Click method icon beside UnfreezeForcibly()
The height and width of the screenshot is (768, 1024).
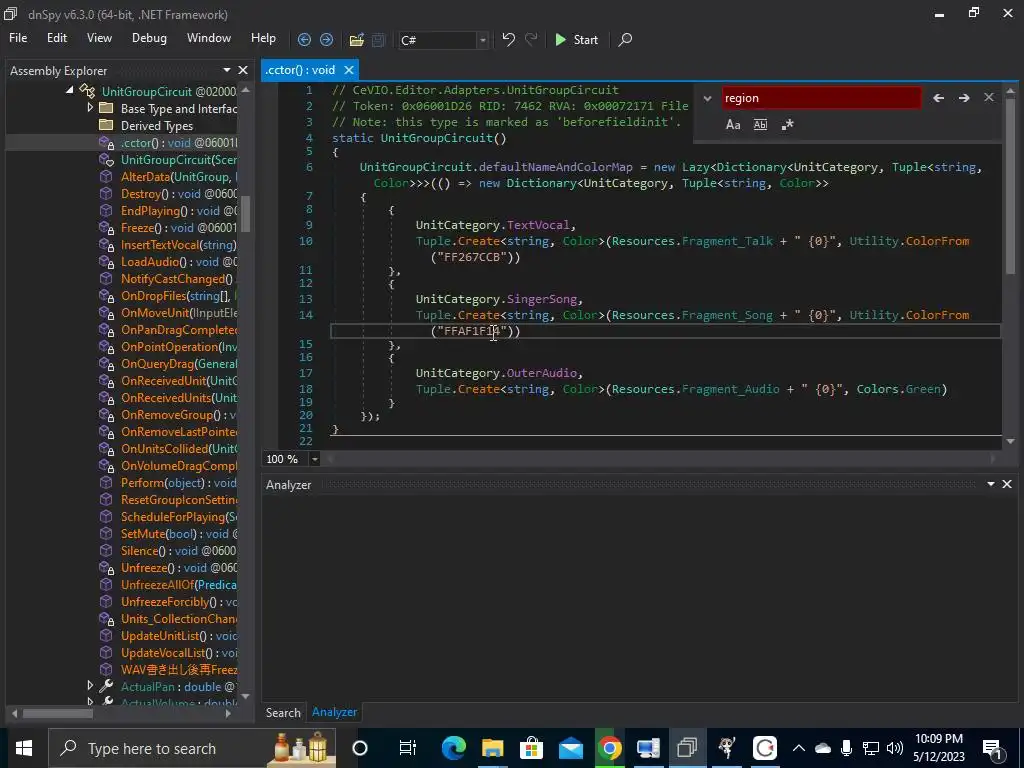point(106,601)
